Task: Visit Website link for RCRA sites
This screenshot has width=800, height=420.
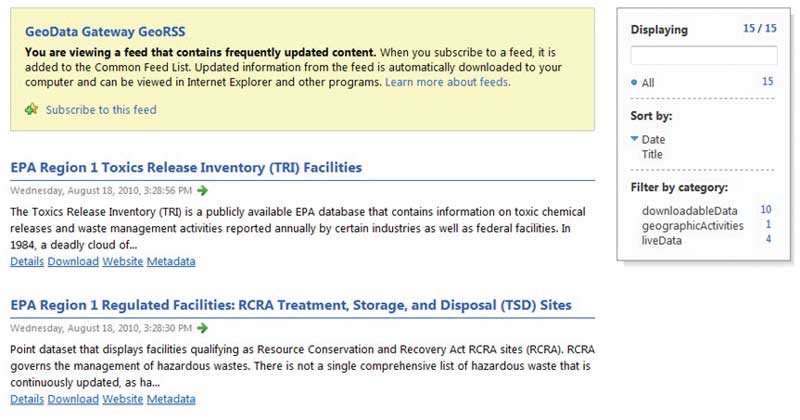Action: [123, 399]
